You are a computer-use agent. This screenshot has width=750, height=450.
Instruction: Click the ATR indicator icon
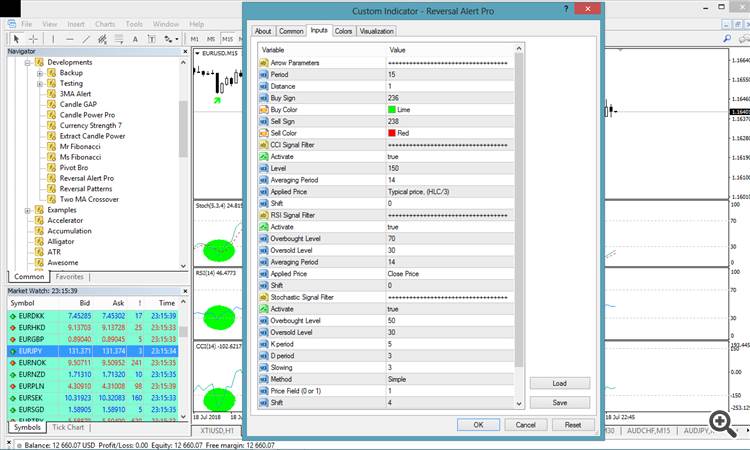click(x=39, y=252)
